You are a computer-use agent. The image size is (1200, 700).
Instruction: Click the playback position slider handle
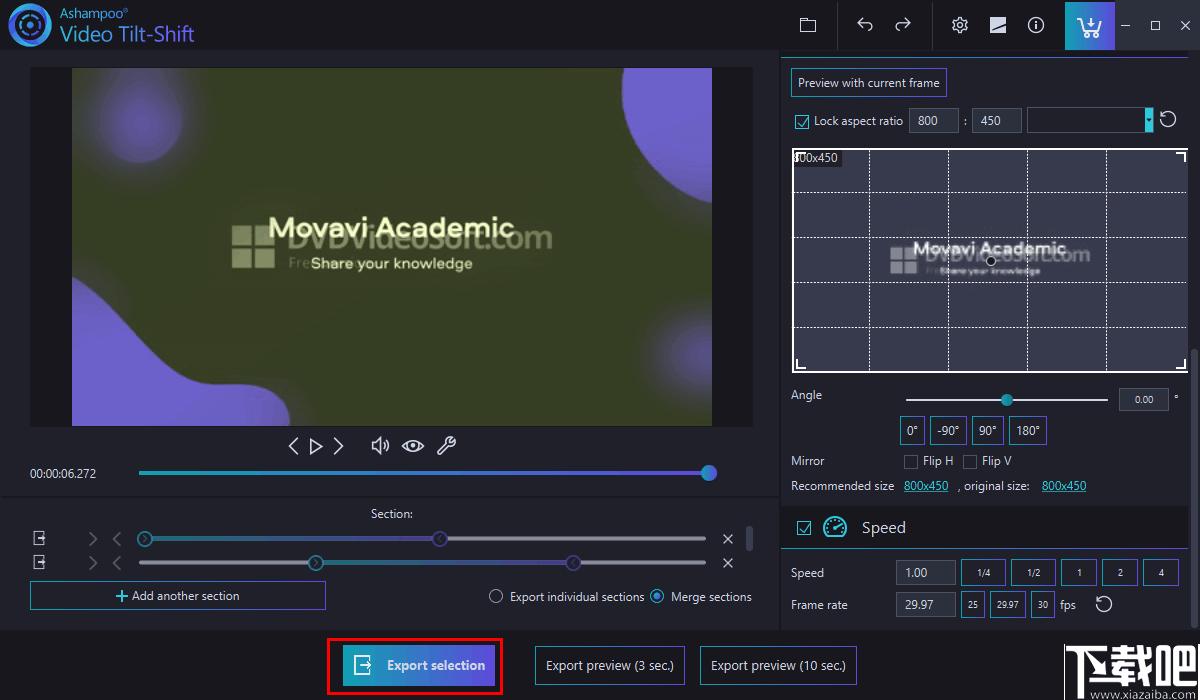click(x=709, y=473)
